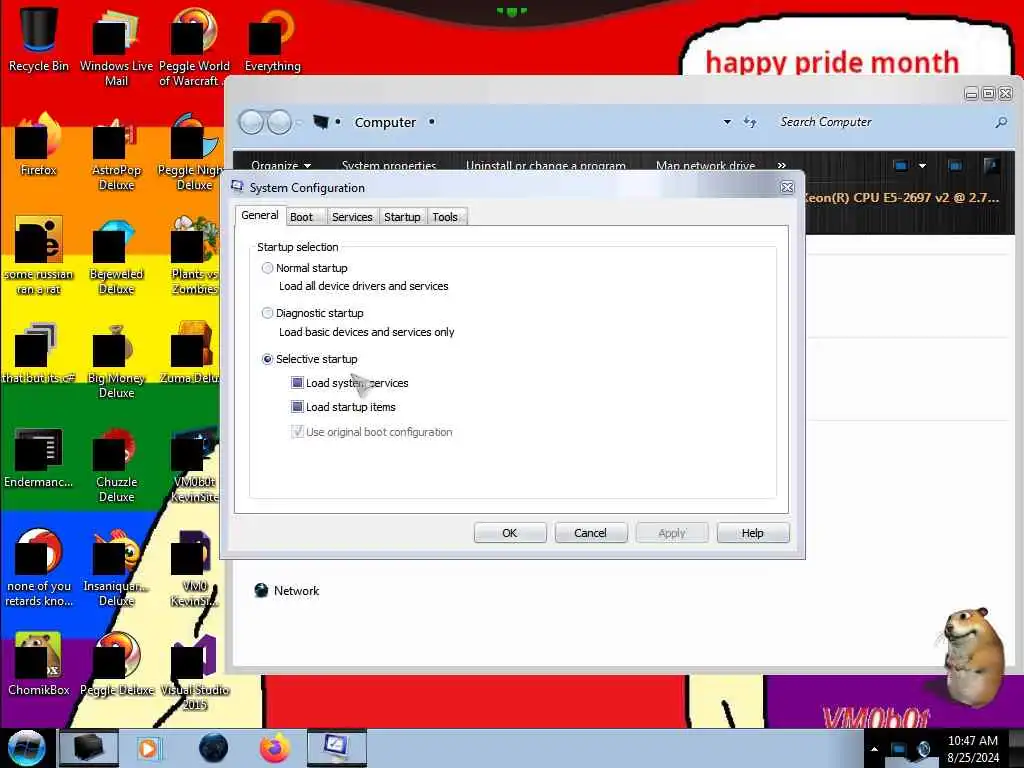The height and width of the screenshot is (768, 1024).
Task: Open volume control in system tray
Action: pyautogui.click(x=923, y=749)
